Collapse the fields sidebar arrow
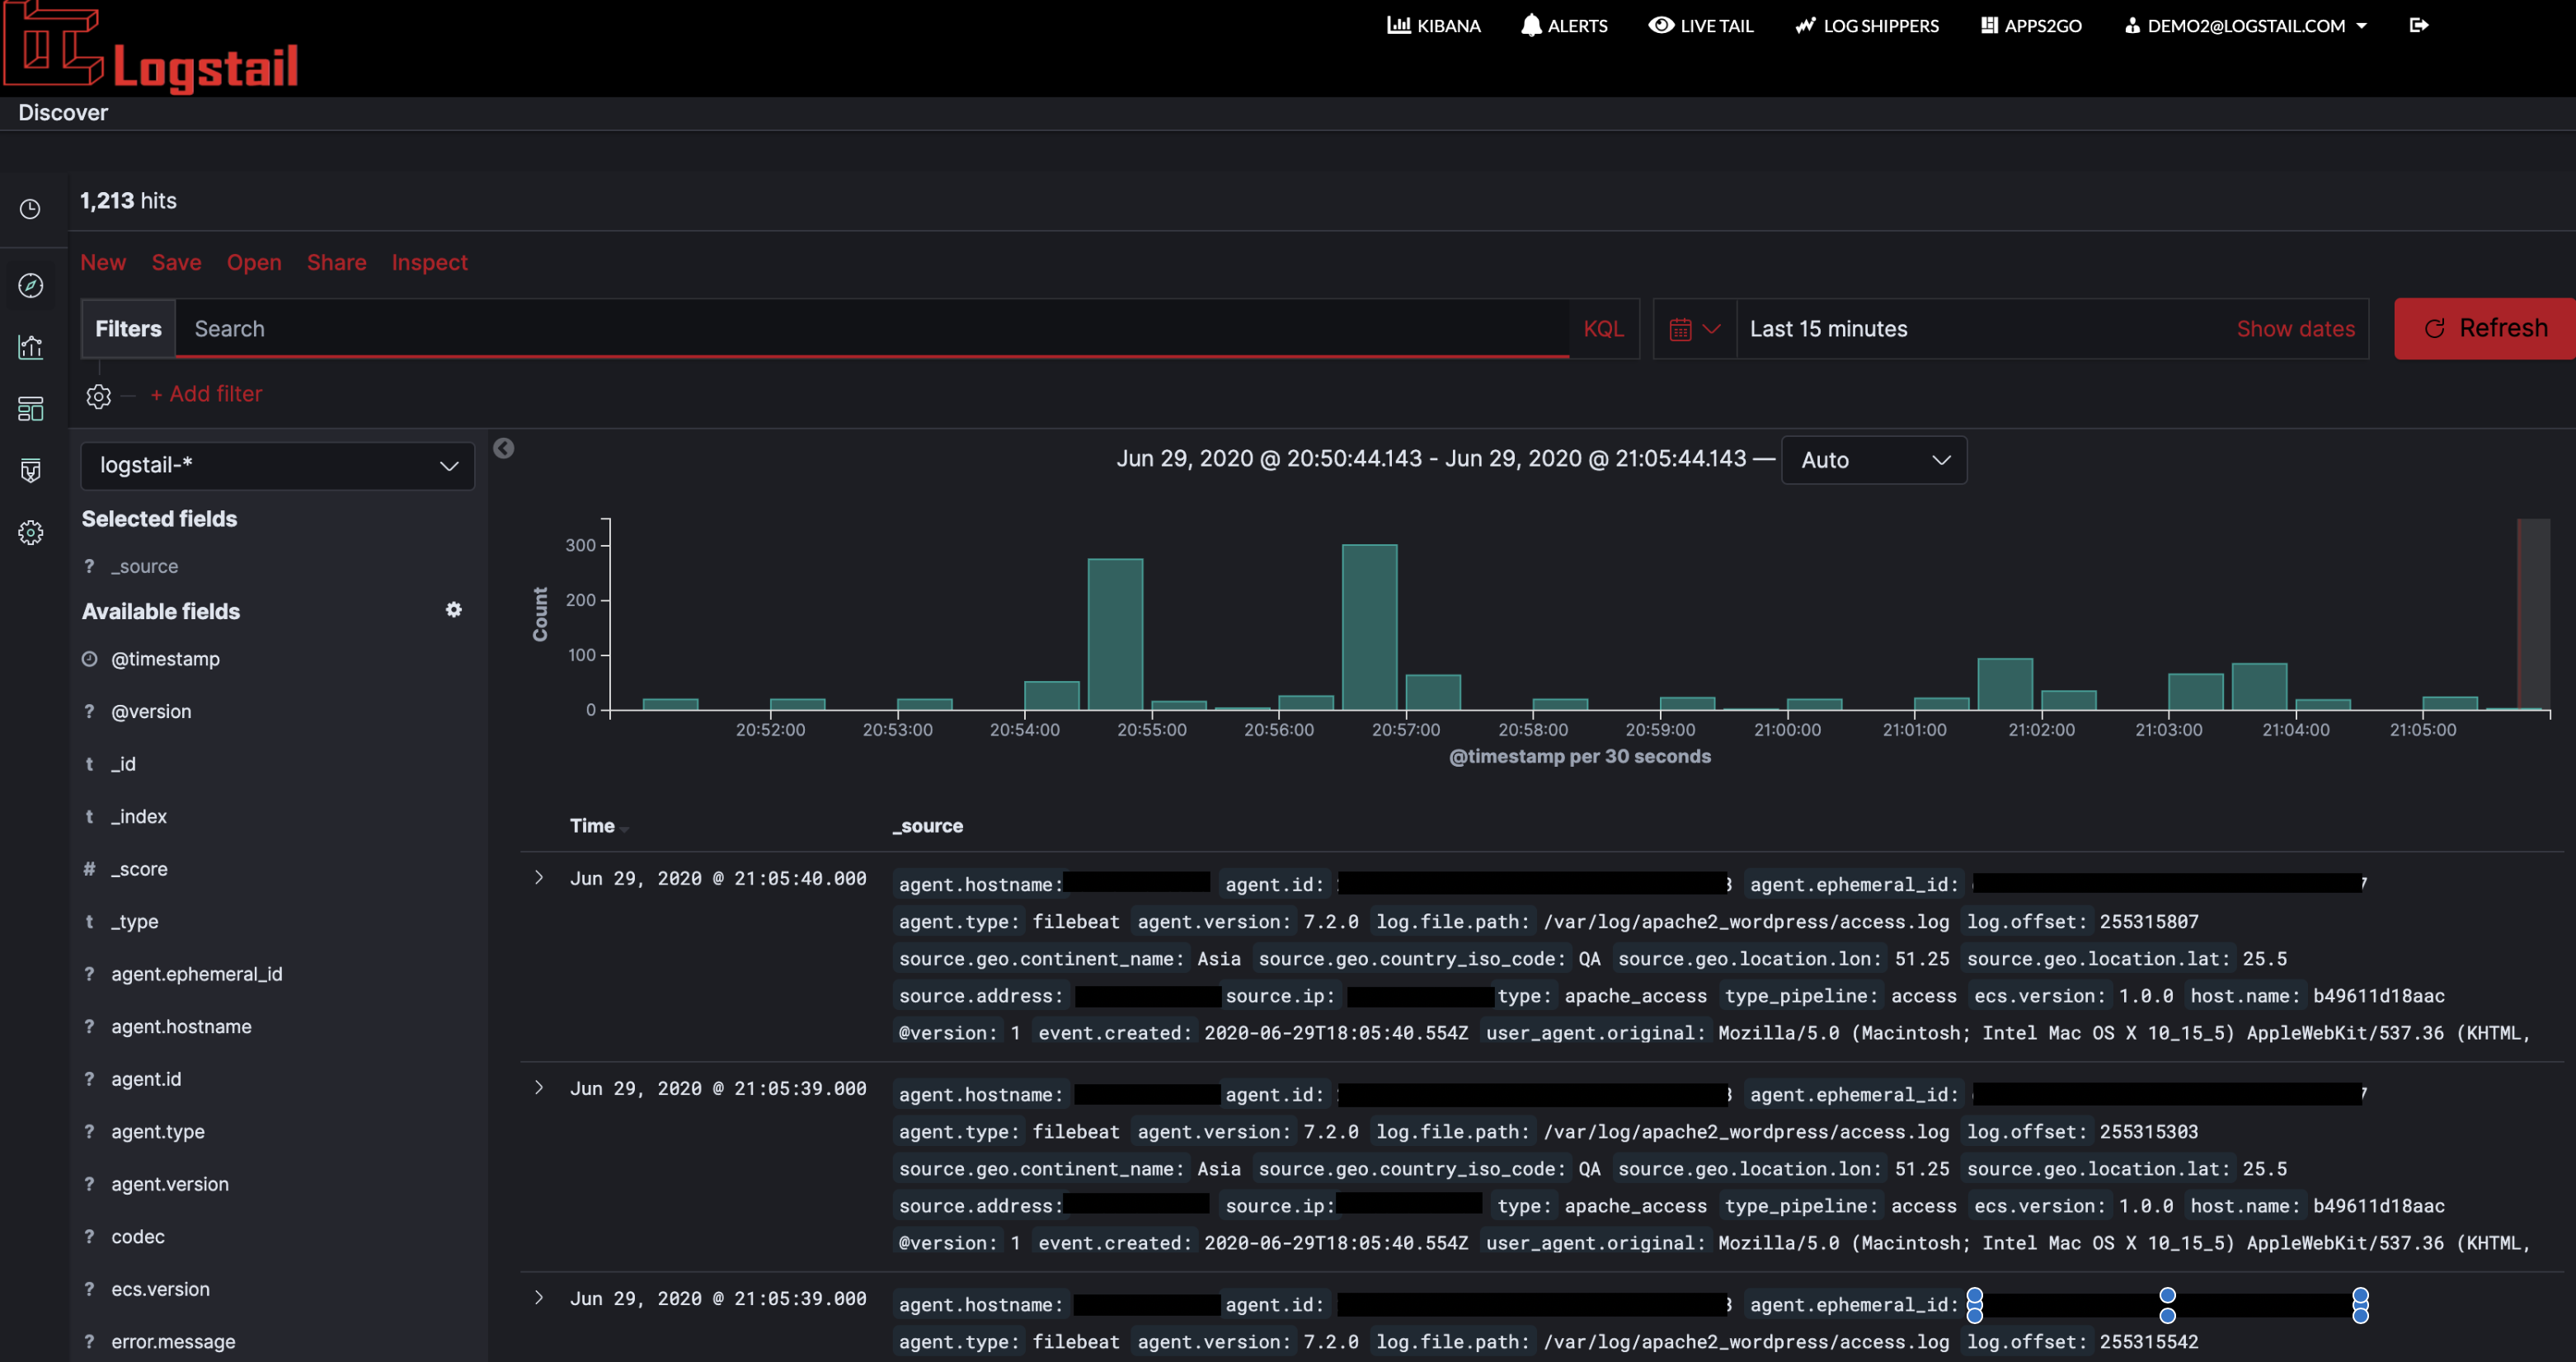Screen dimensions: 2576x1362 (504, 448)
